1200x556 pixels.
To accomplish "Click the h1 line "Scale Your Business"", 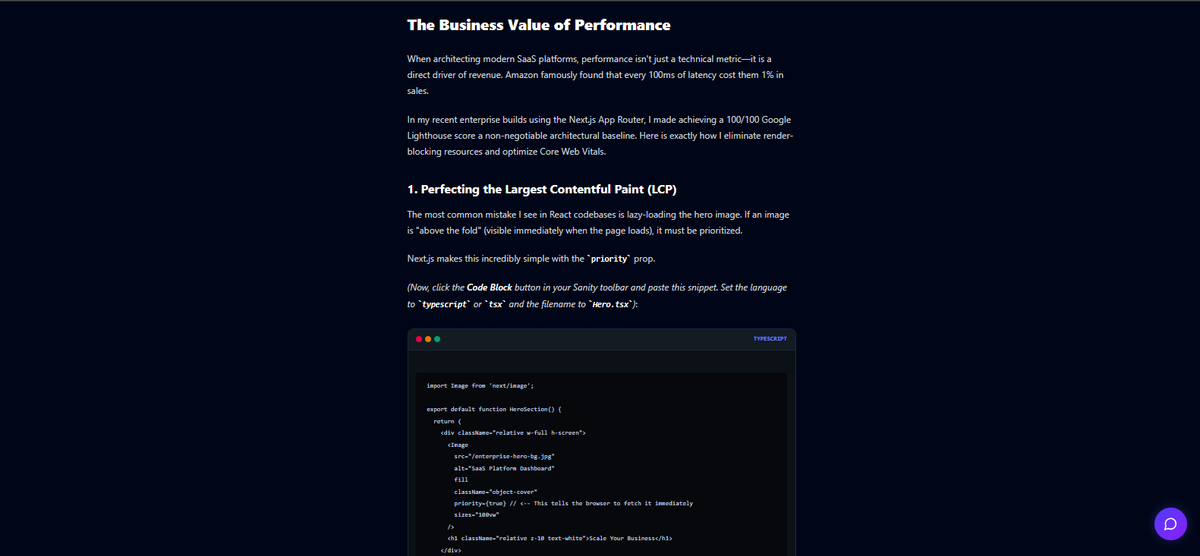I will pyautogui.click(x=559, y=538).
